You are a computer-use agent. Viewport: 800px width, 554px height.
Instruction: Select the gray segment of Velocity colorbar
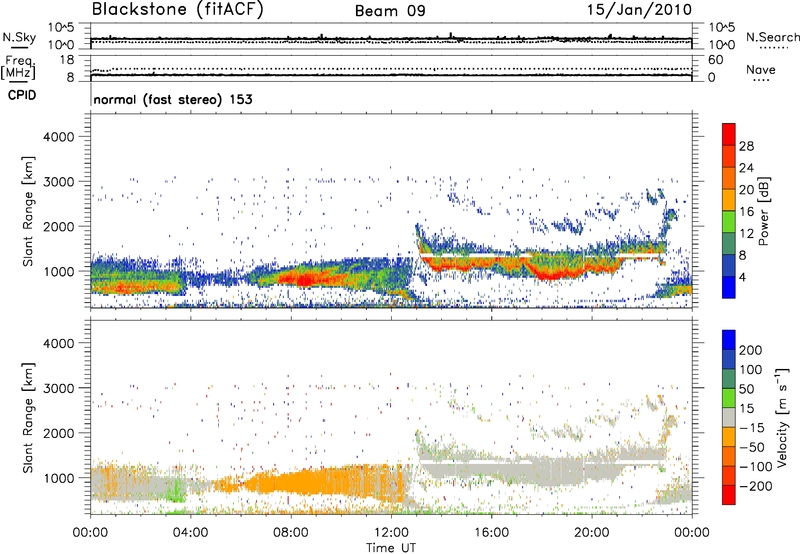(729, 417)
